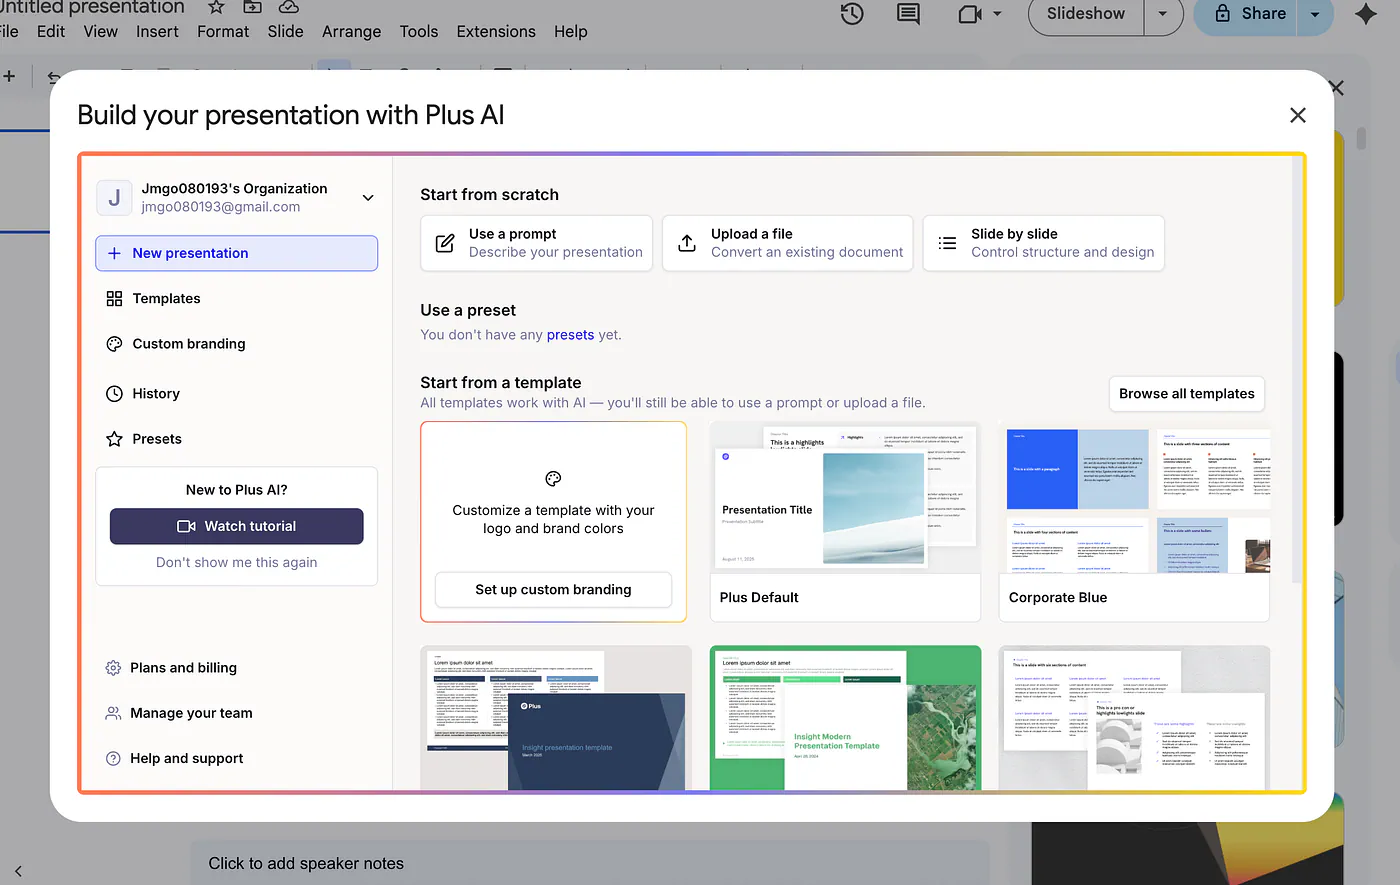Follow the presets link

coord(570,335)
